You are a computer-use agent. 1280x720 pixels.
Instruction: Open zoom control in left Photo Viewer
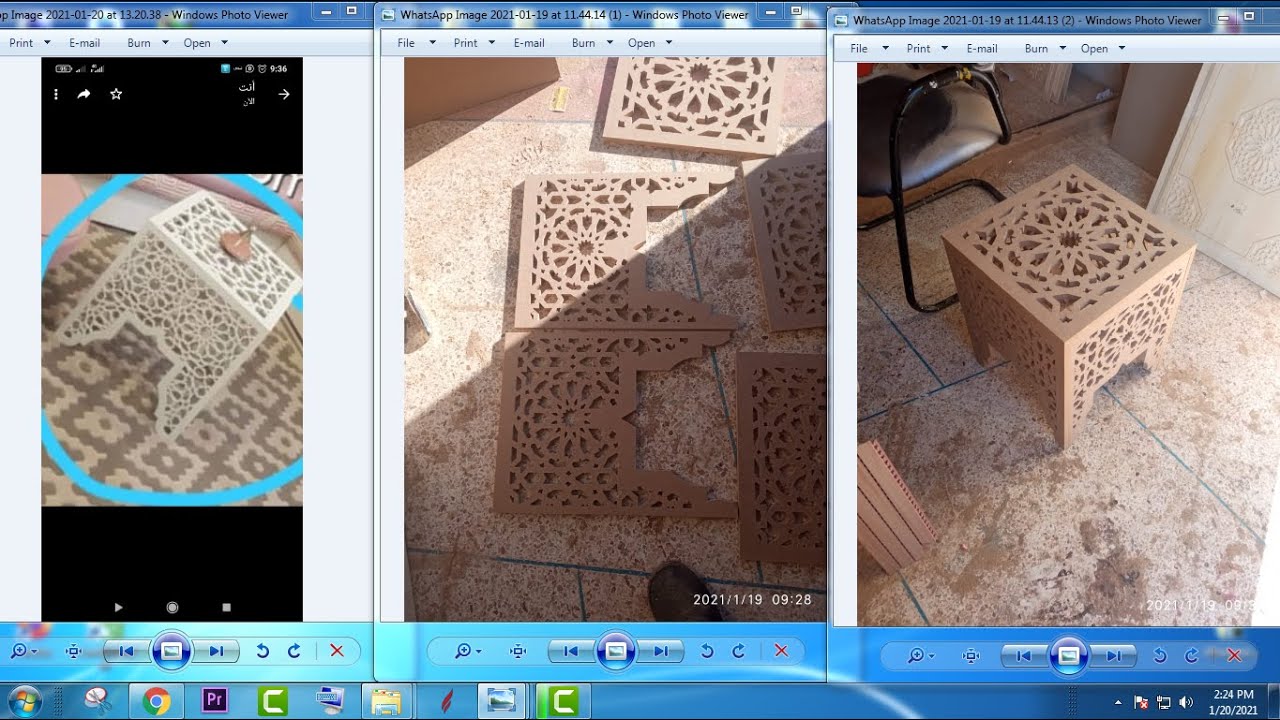22,651
